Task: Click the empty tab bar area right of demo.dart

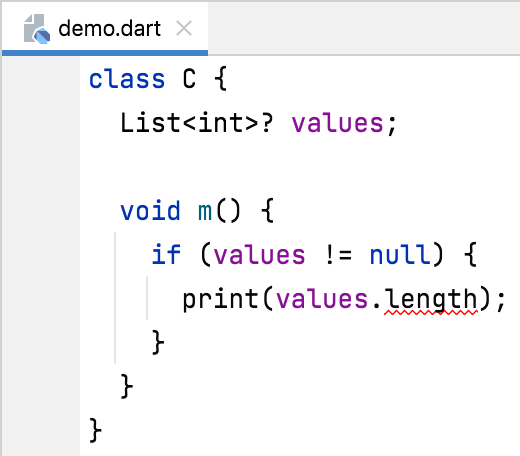Action: click(364, 29)
